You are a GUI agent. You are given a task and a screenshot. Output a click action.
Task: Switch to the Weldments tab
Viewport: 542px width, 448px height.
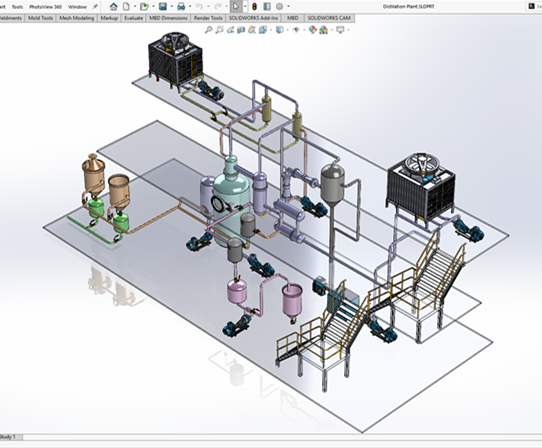click(x=11, y=18)
